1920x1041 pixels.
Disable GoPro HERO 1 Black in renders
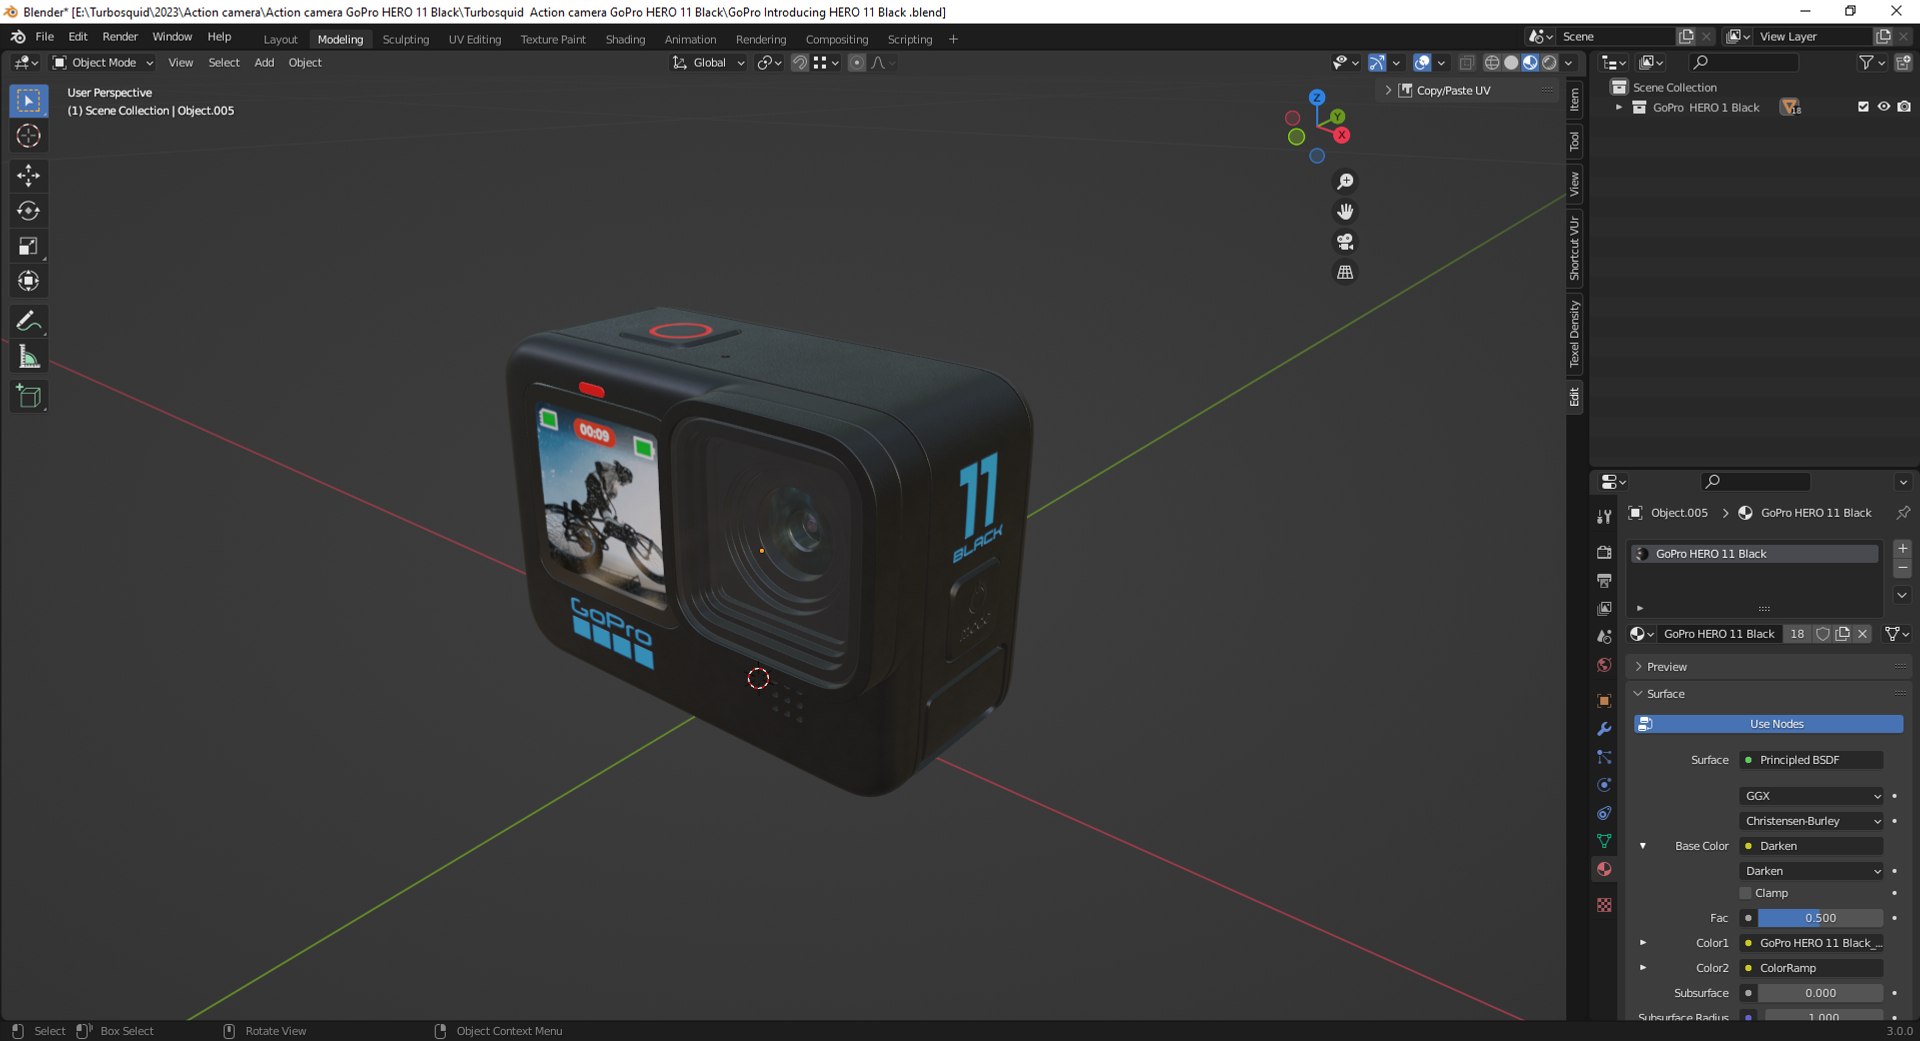click(1904, 107)
